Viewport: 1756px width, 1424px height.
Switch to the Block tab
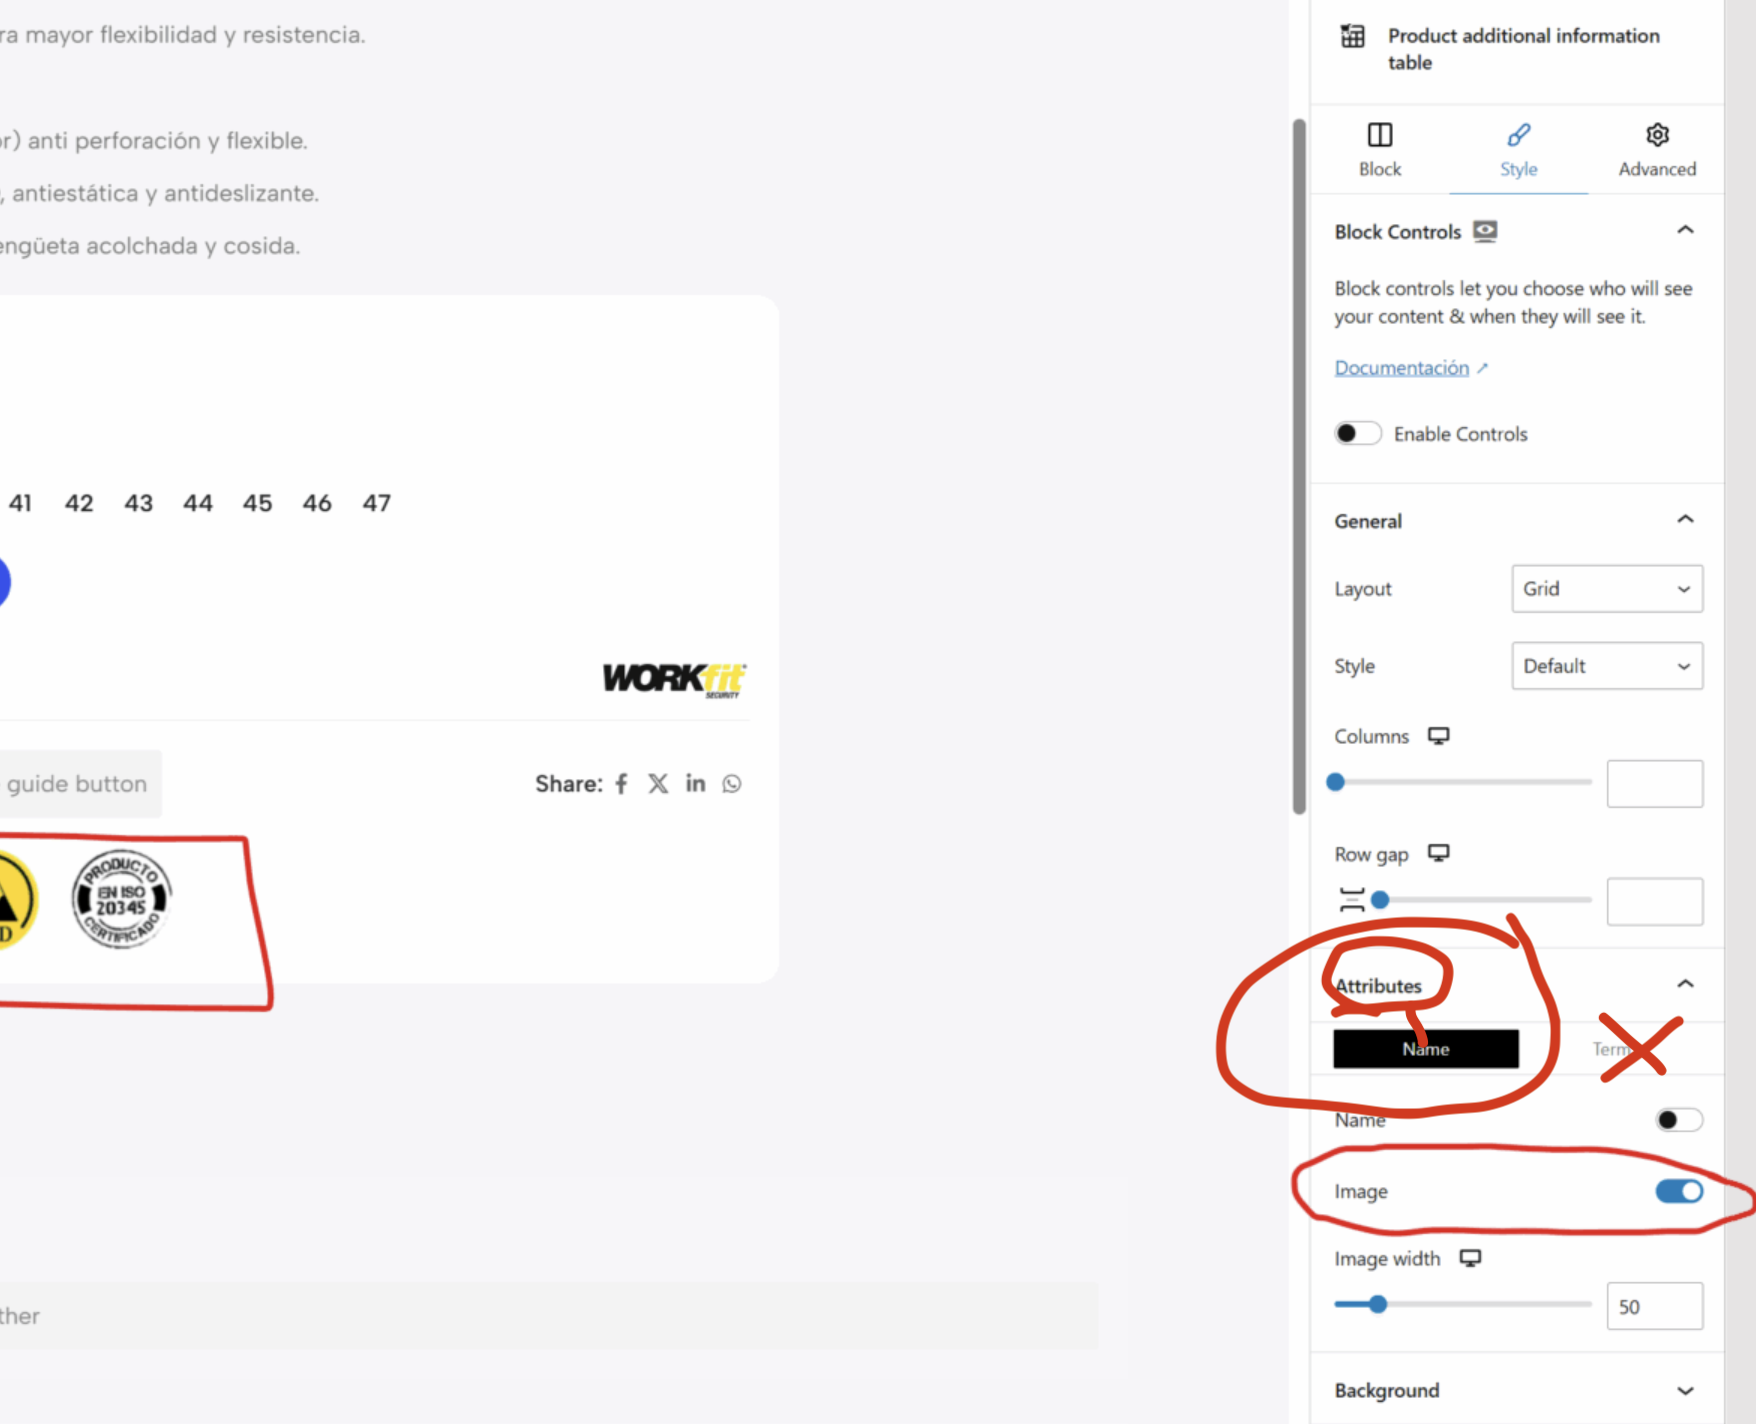click(1379, 150)
